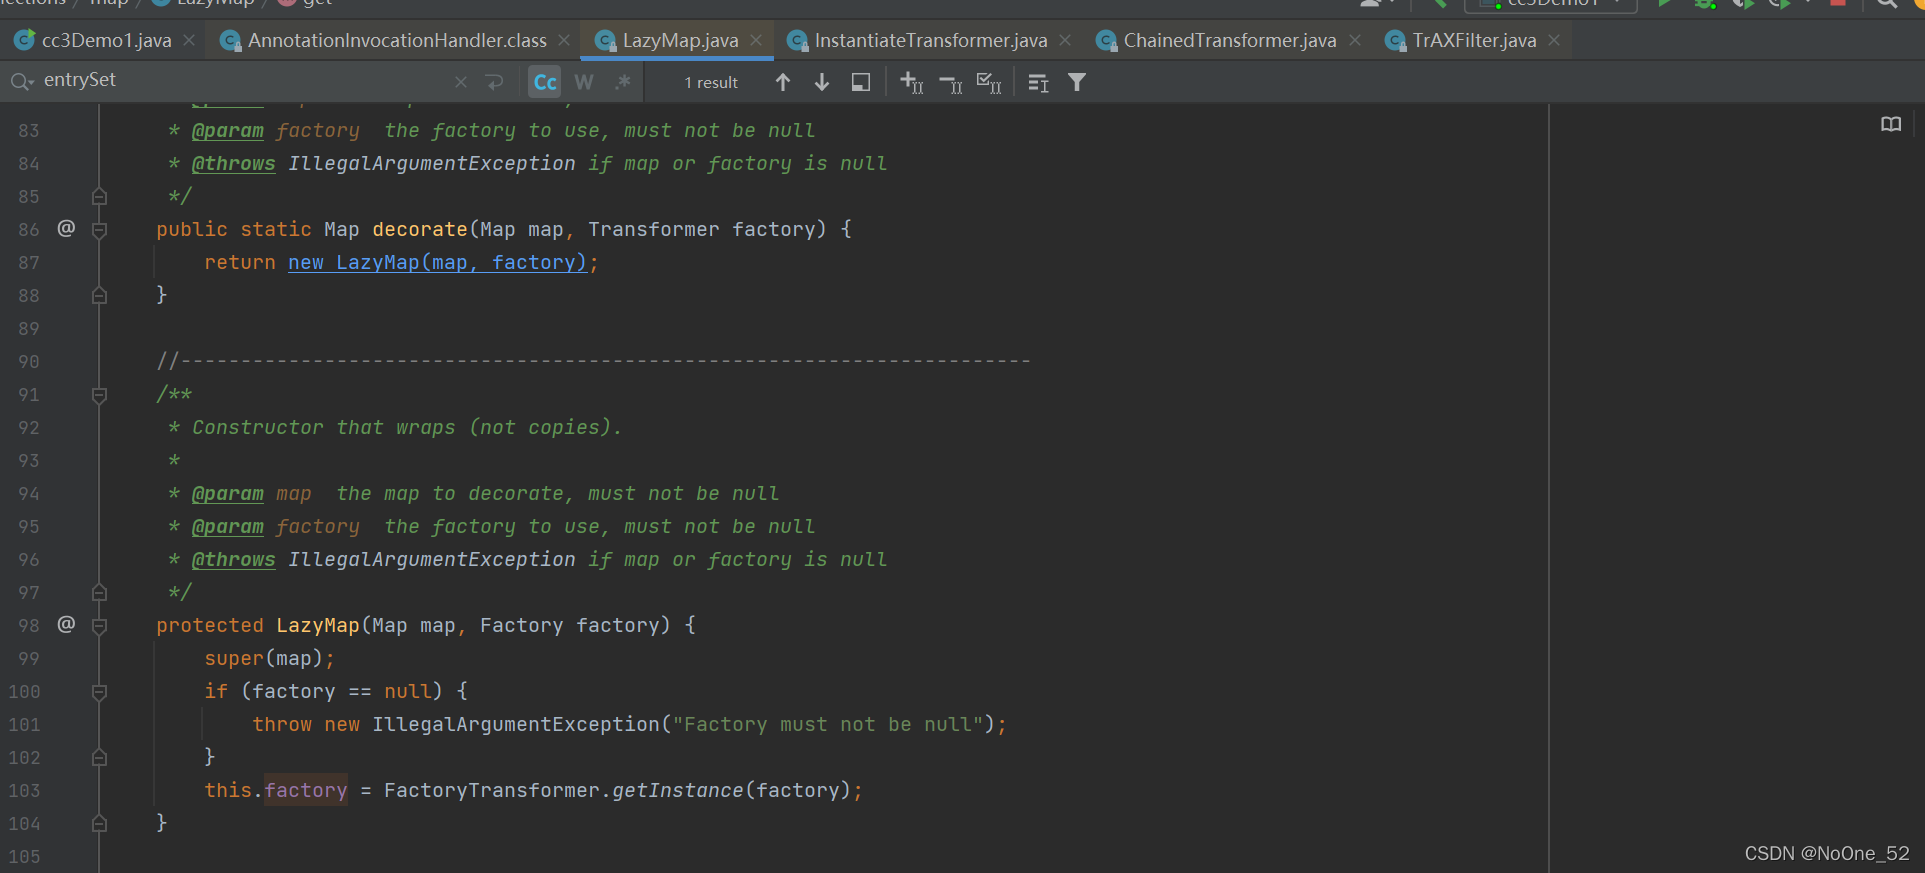Image resolution: width=1925 pixels, height=873 pixels.
Task: Toggle the Regex search option
Action: (623, 82)
